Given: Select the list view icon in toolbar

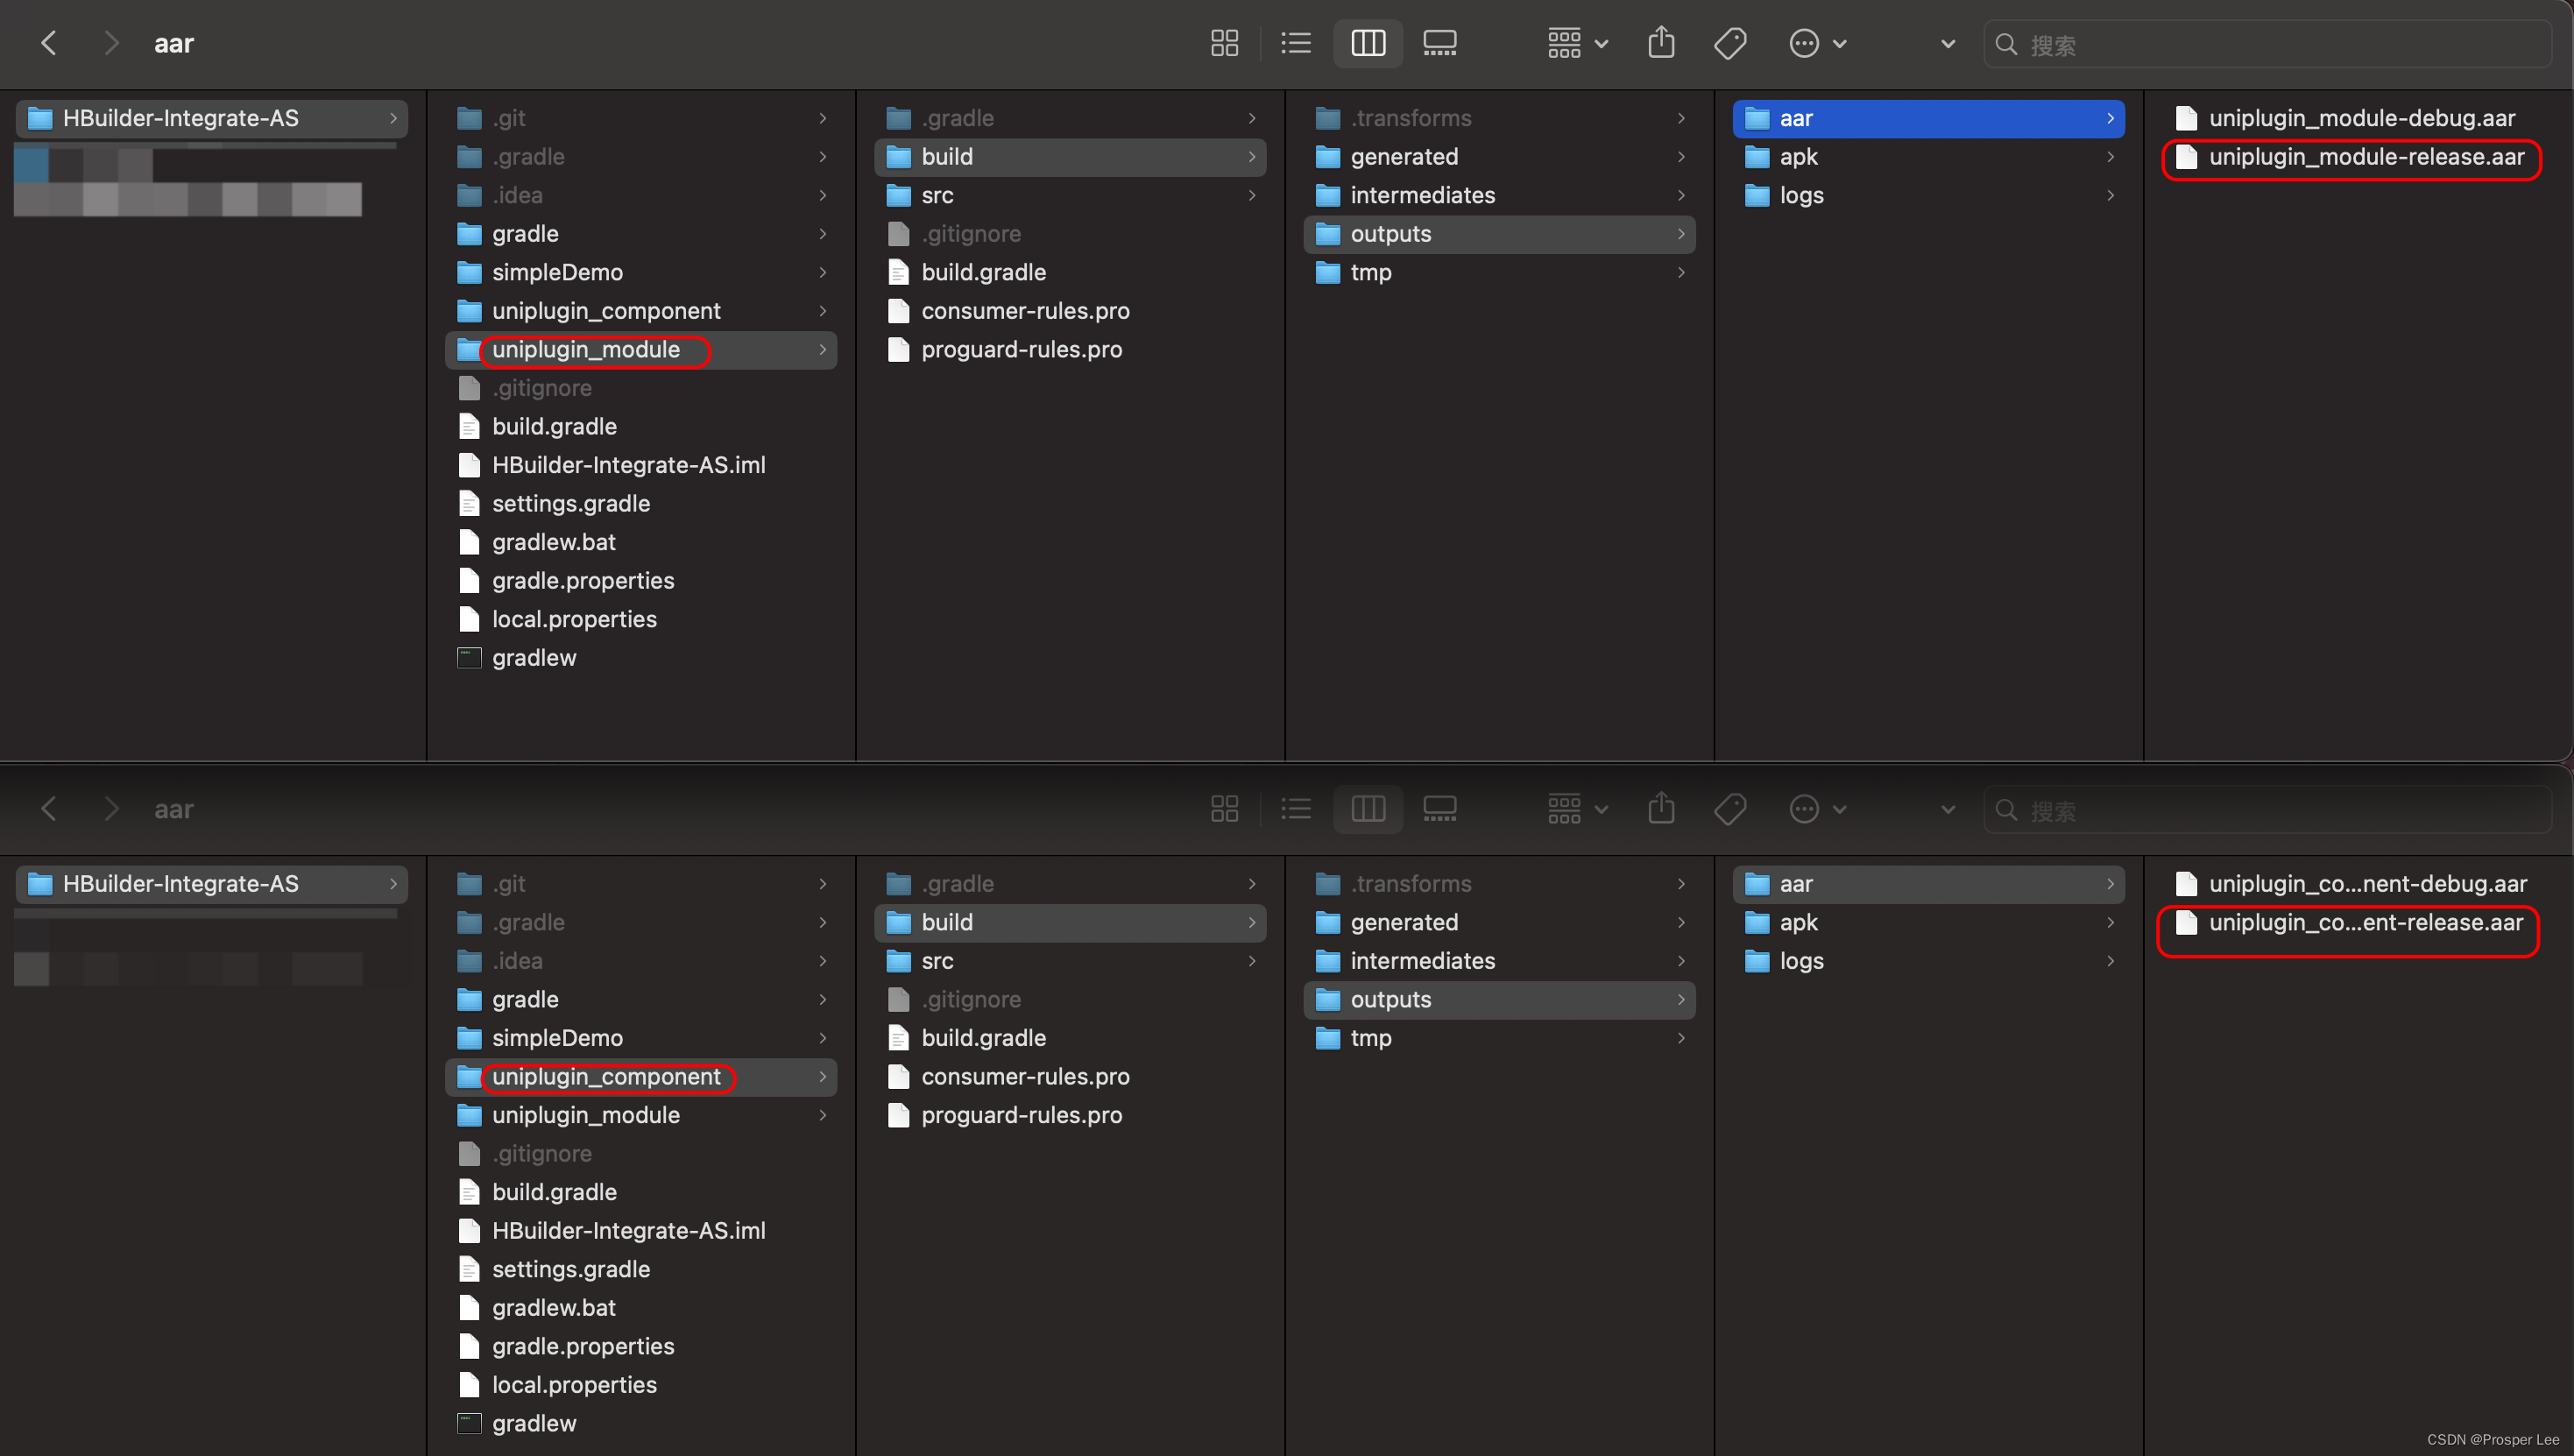Looking at the screenshot, I should 1296,44.
